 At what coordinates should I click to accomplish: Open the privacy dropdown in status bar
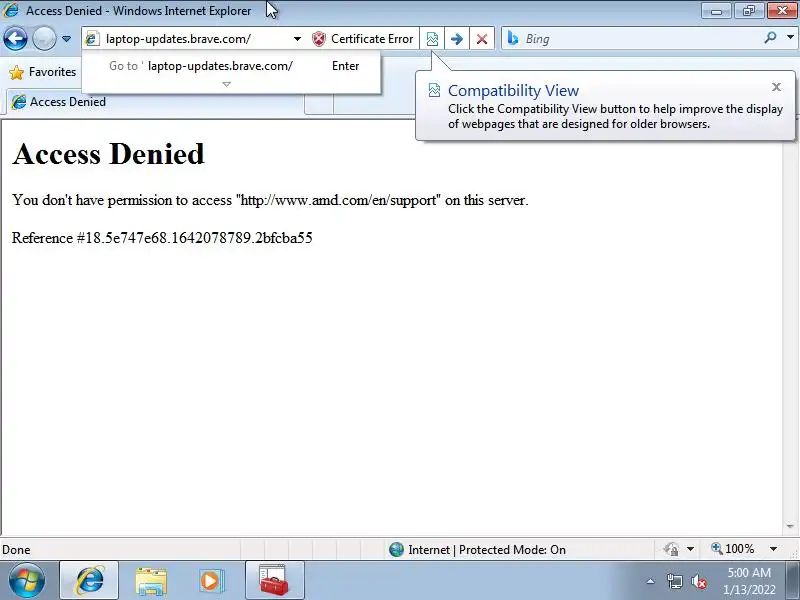pos(690,549)
